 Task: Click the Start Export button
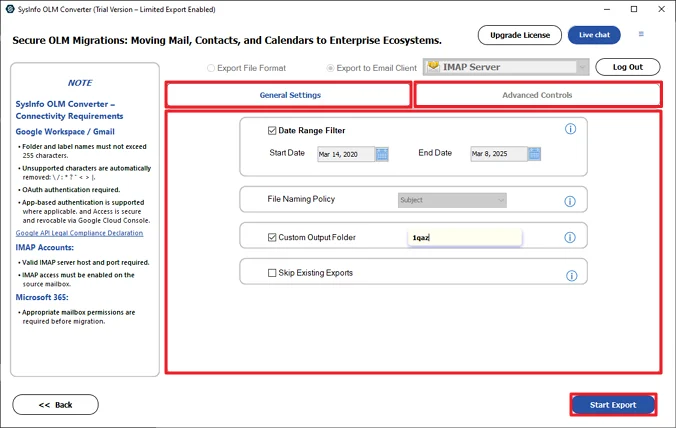click(613, 405)
